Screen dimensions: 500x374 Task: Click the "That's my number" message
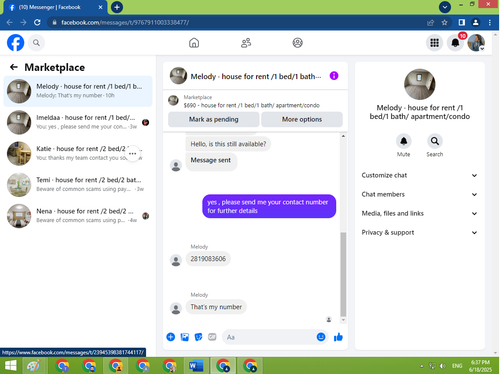(216, 307)
